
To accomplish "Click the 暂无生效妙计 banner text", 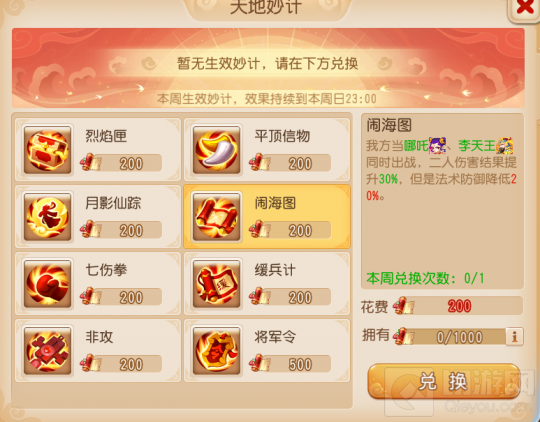I will (x=267, y=63).
